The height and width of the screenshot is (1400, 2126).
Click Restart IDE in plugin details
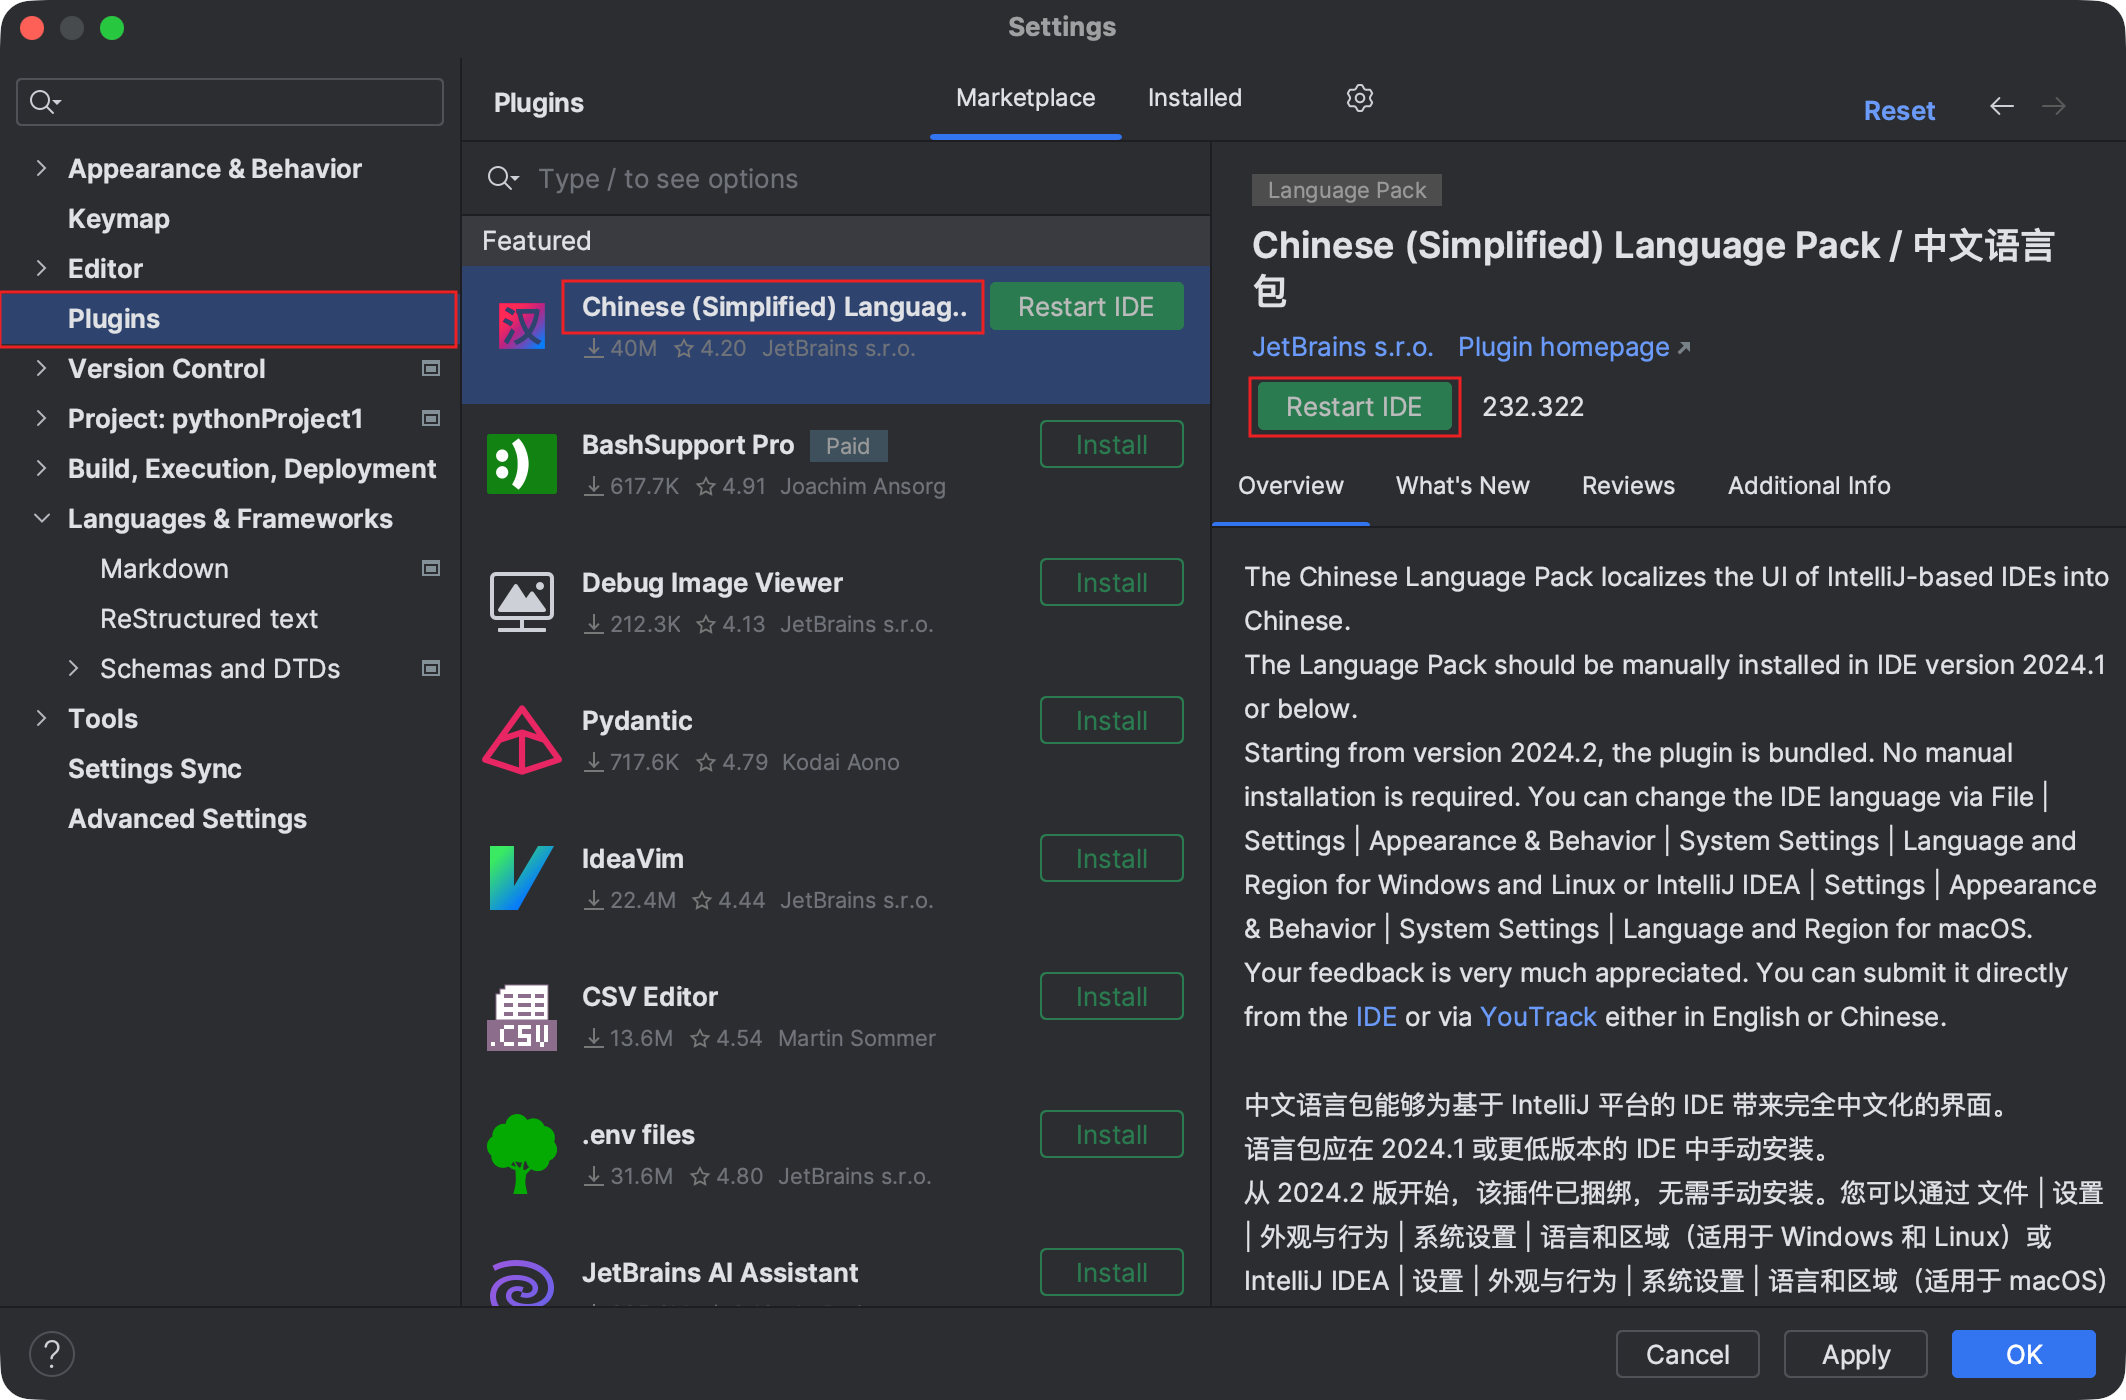click(x=1354, y=407)
